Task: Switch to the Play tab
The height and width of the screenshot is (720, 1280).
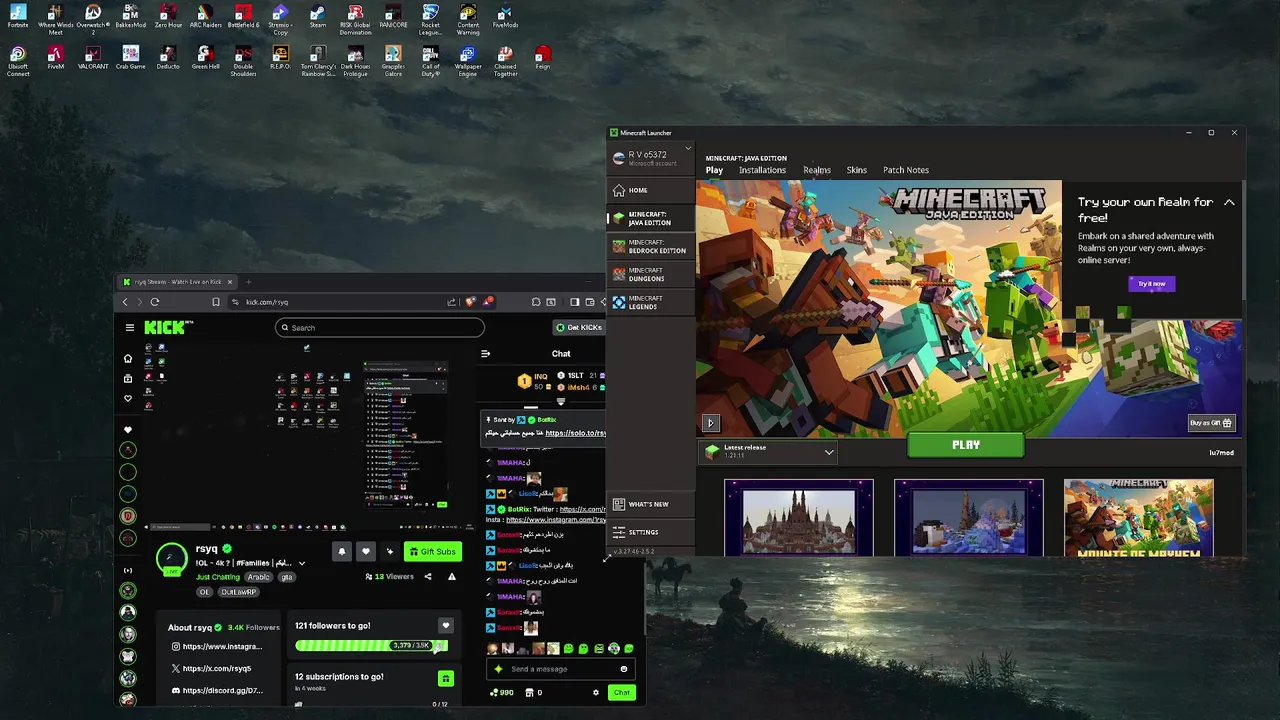Action: [x=714, y=170]
